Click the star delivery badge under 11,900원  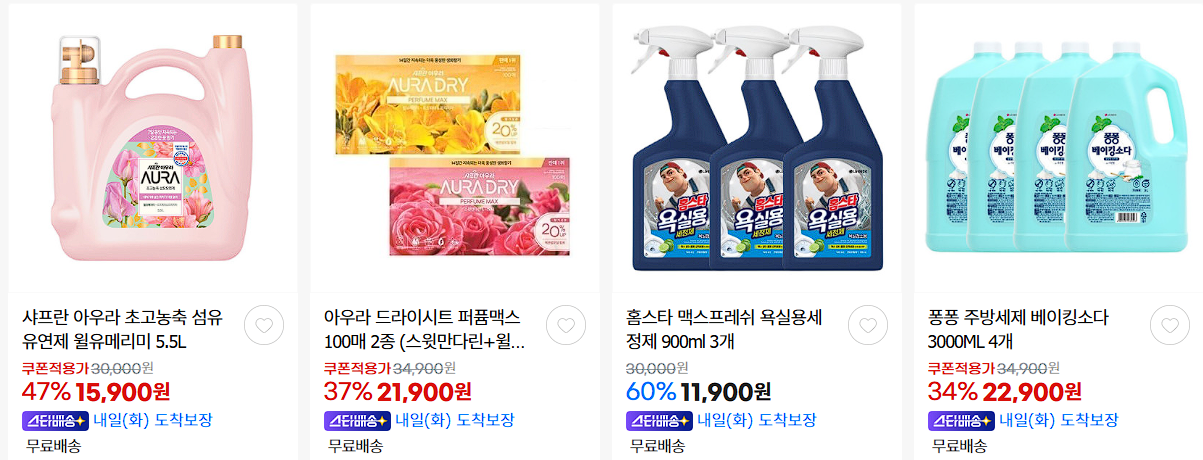660,420
